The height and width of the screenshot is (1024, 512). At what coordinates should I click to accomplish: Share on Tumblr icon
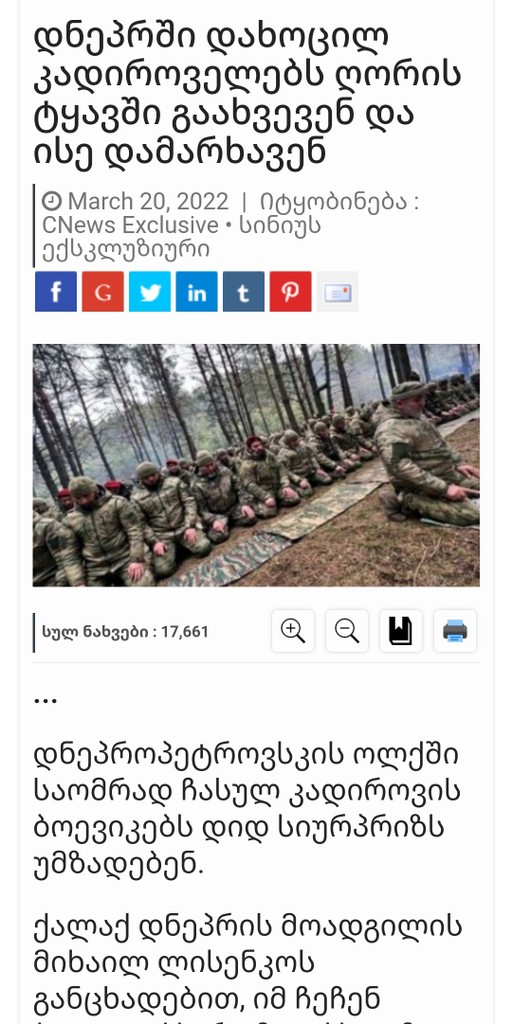click(x=244, y=292)
